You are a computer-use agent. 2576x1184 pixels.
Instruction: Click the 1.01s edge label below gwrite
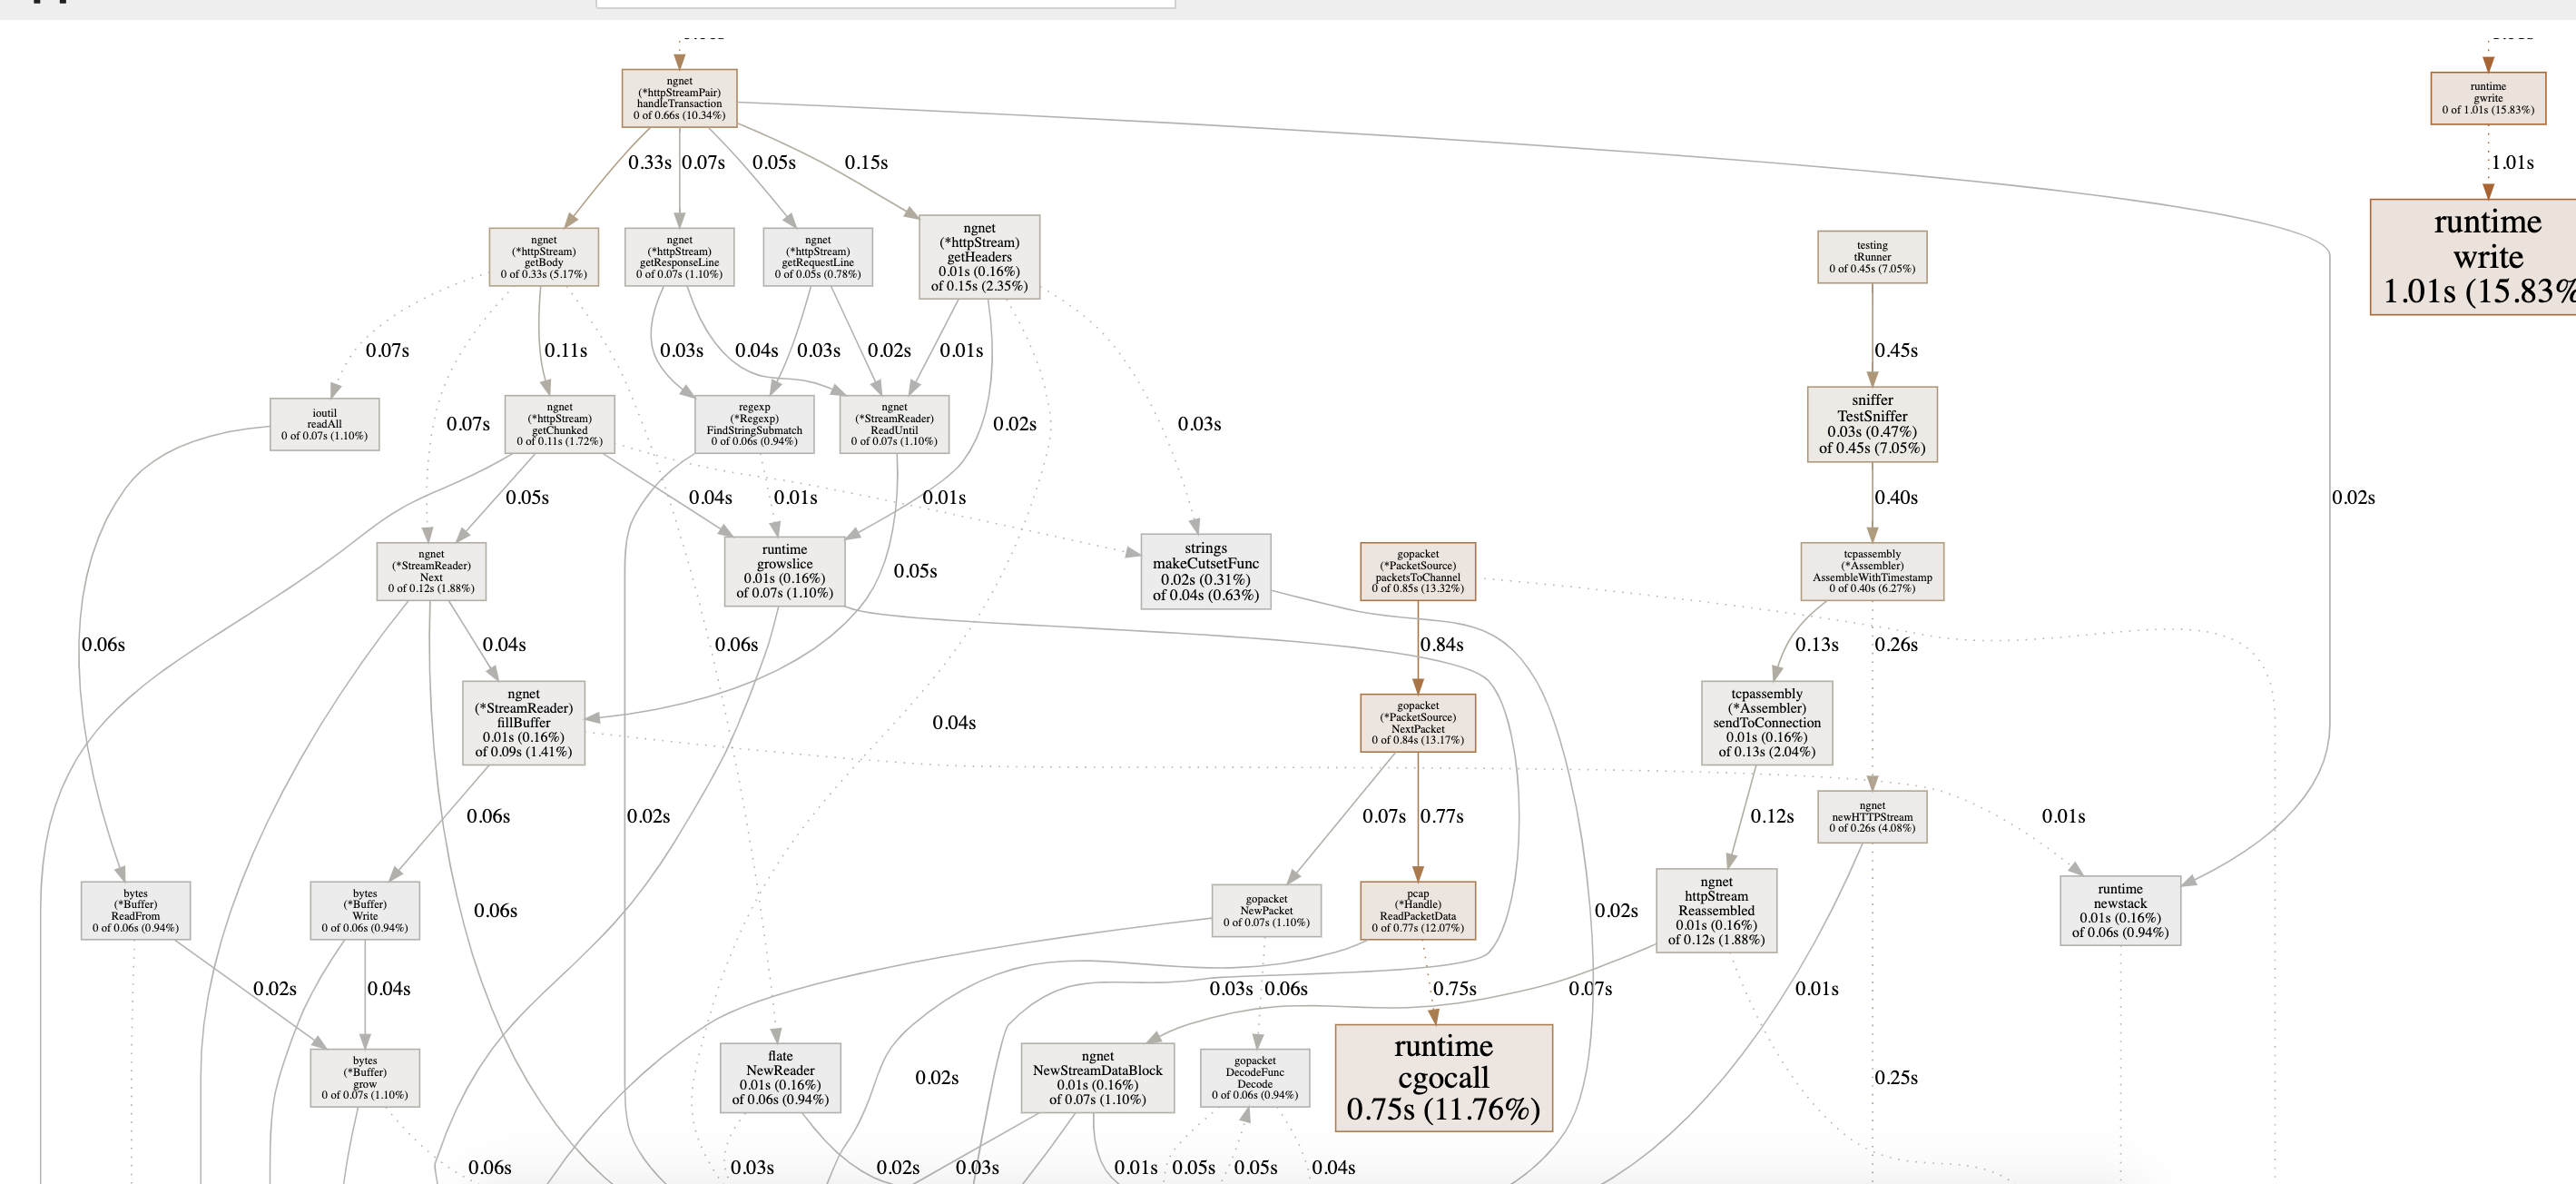tap(2512, 162)
